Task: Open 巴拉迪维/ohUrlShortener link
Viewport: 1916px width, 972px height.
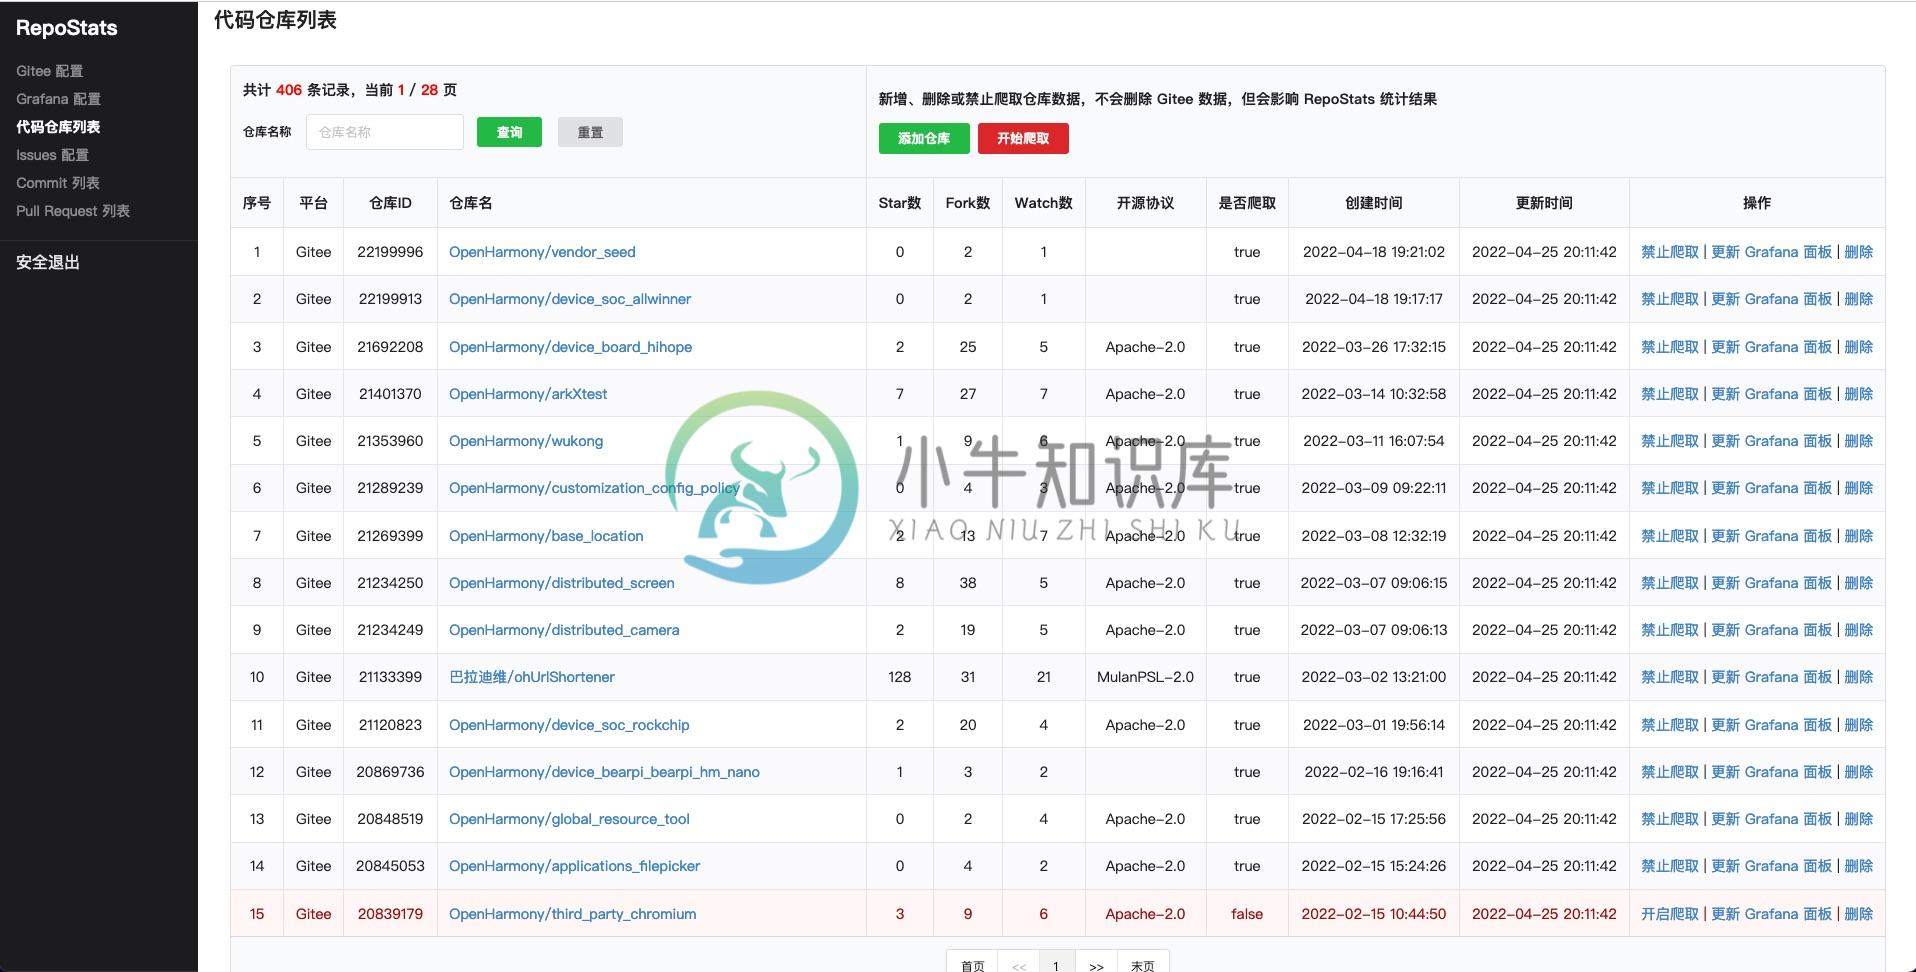Action: pyautogui.click(x=532, y=677)
